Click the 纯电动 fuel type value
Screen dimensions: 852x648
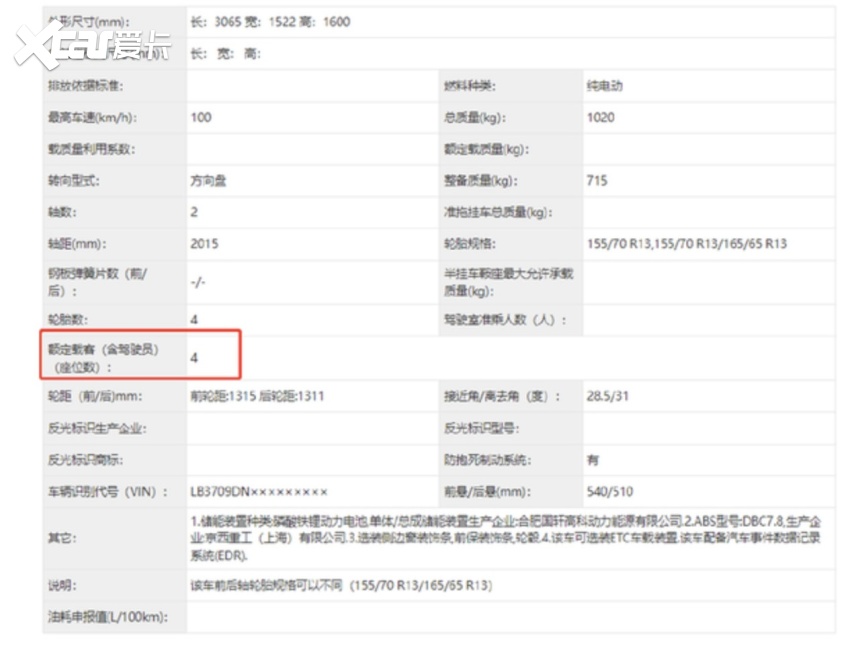[x=605, y=86]
